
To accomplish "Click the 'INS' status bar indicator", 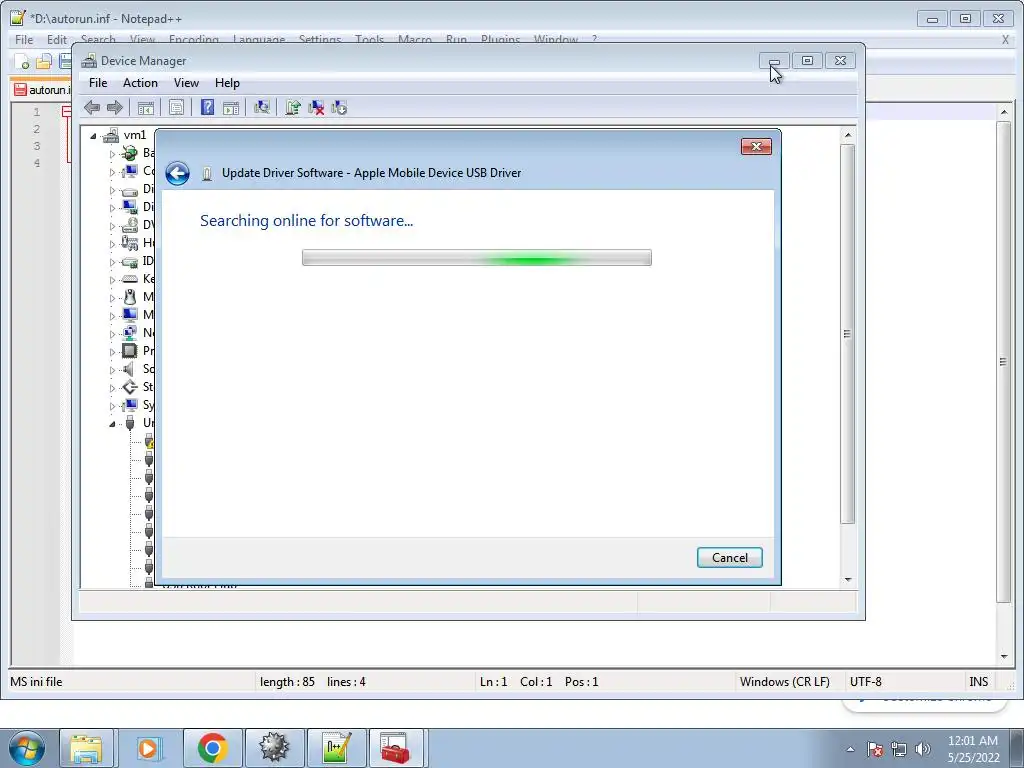I will point(978,682).
